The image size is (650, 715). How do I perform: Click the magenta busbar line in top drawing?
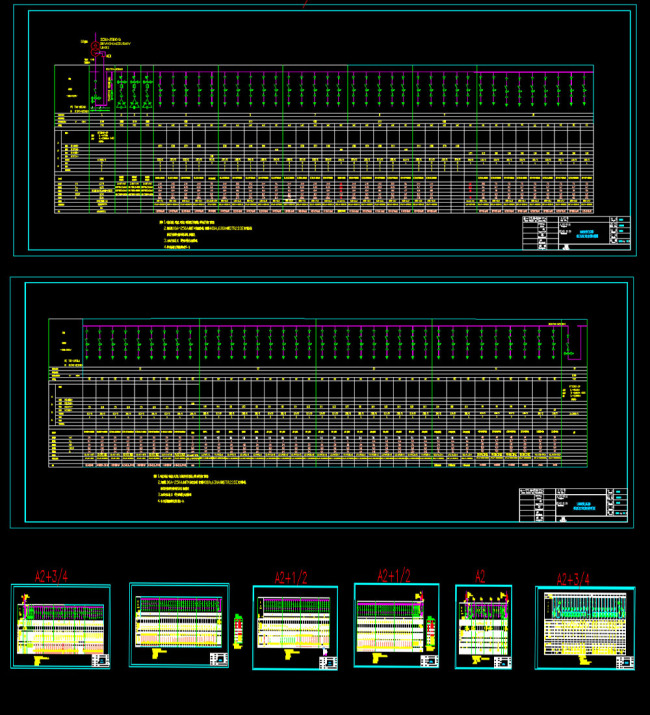pos(350,67)
